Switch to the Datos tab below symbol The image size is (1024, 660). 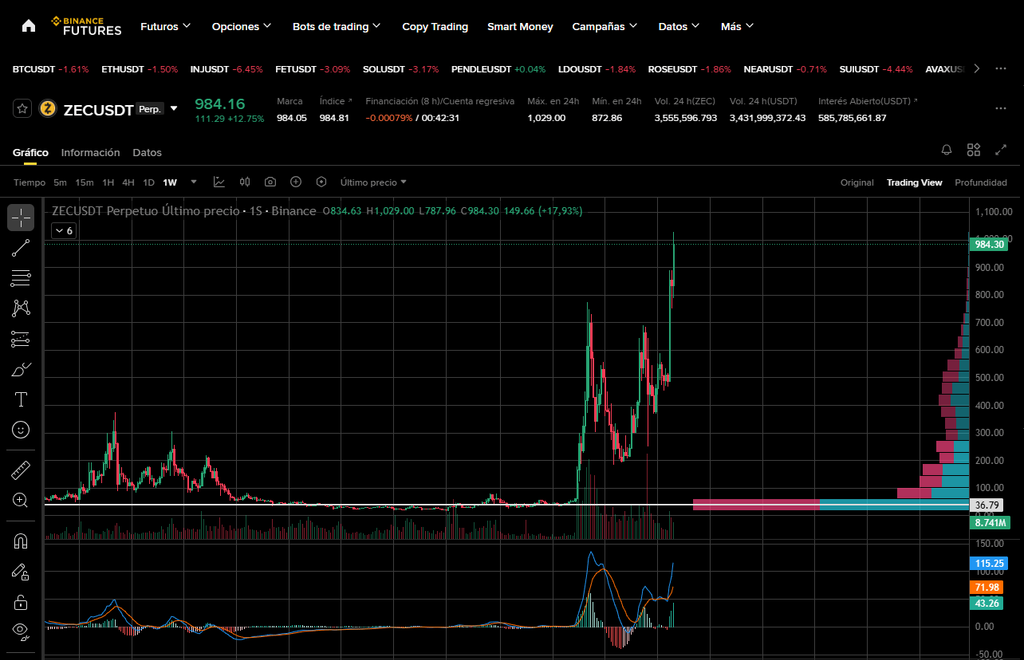[x=147, y=153]
